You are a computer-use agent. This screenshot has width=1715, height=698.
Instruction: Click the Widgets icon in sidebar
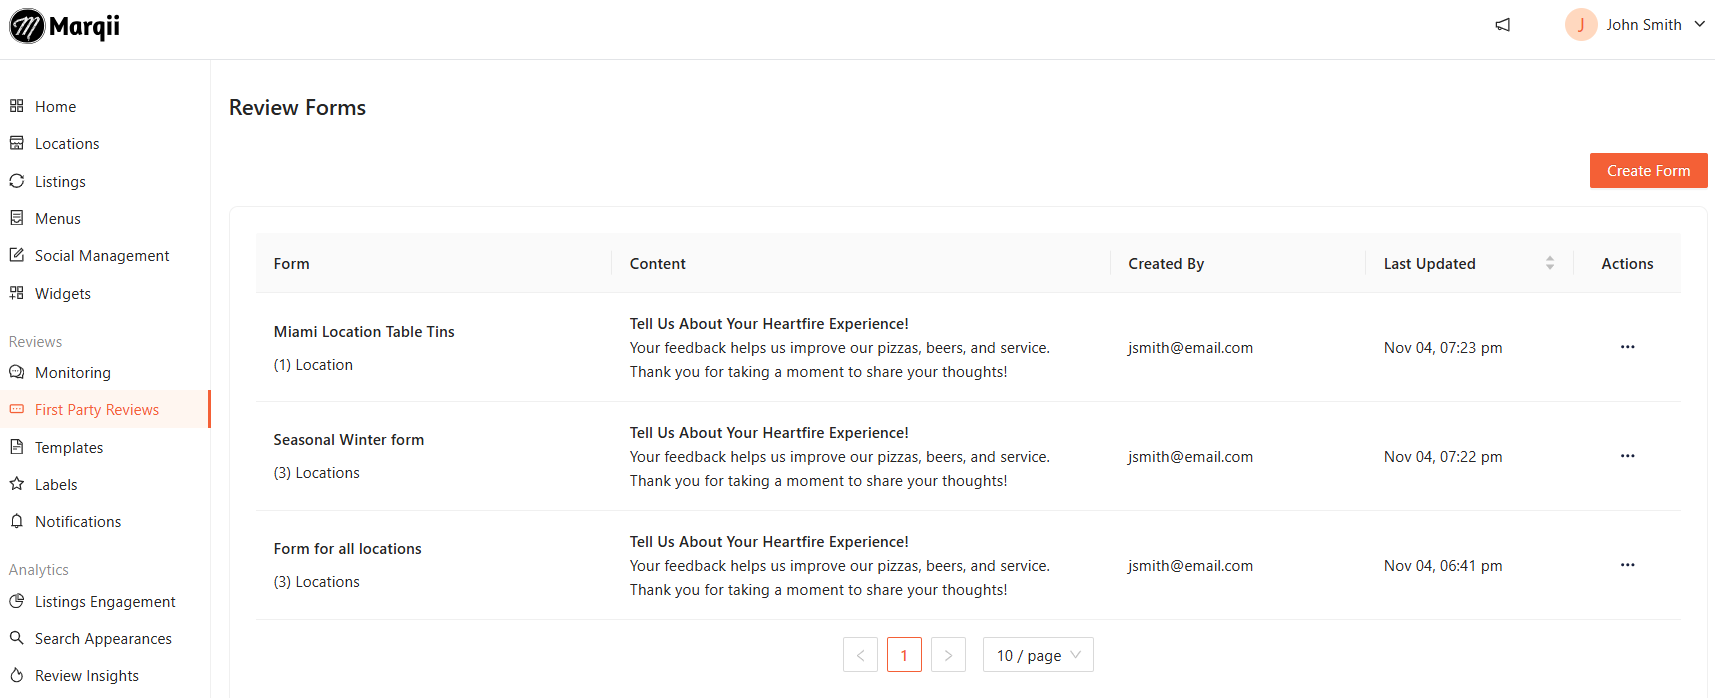coord(17,293)
